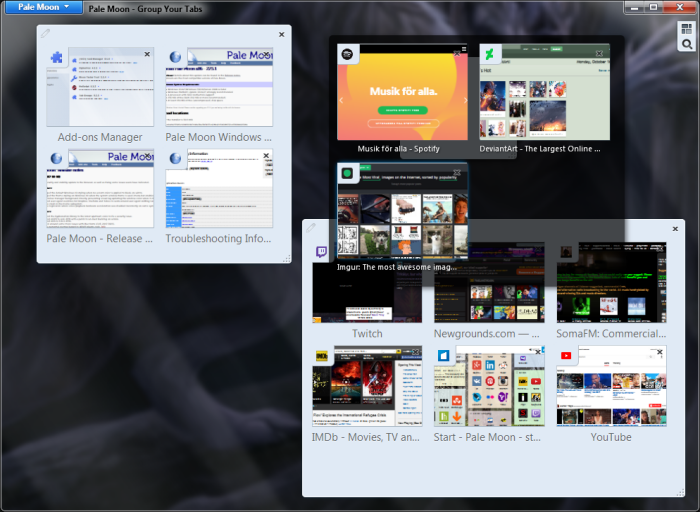Click pencil icon to name first tab group
Viewport: 700px width, 512px height.
45,33
